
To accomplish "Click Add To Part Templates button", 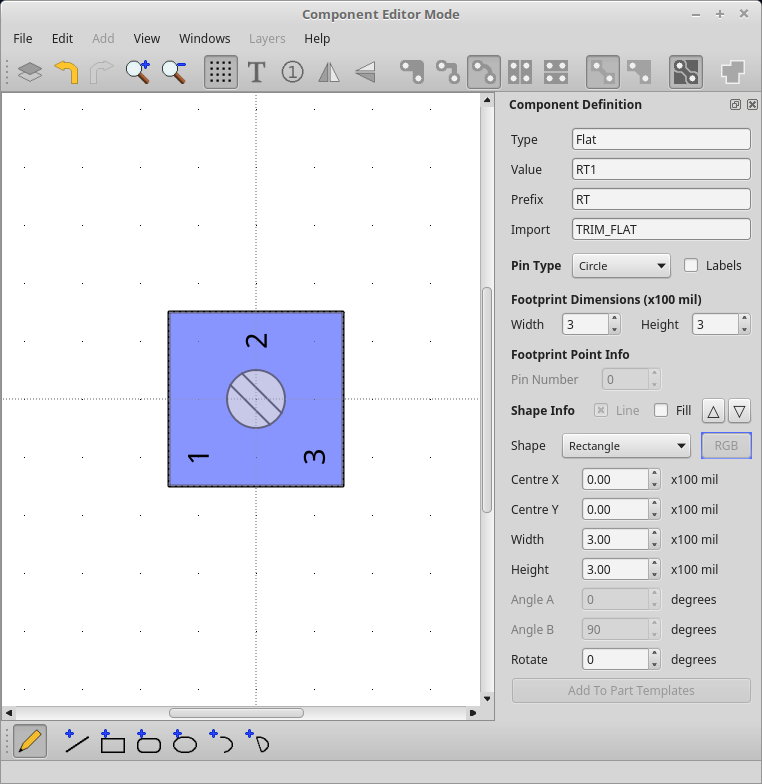I will pos(631,690).
